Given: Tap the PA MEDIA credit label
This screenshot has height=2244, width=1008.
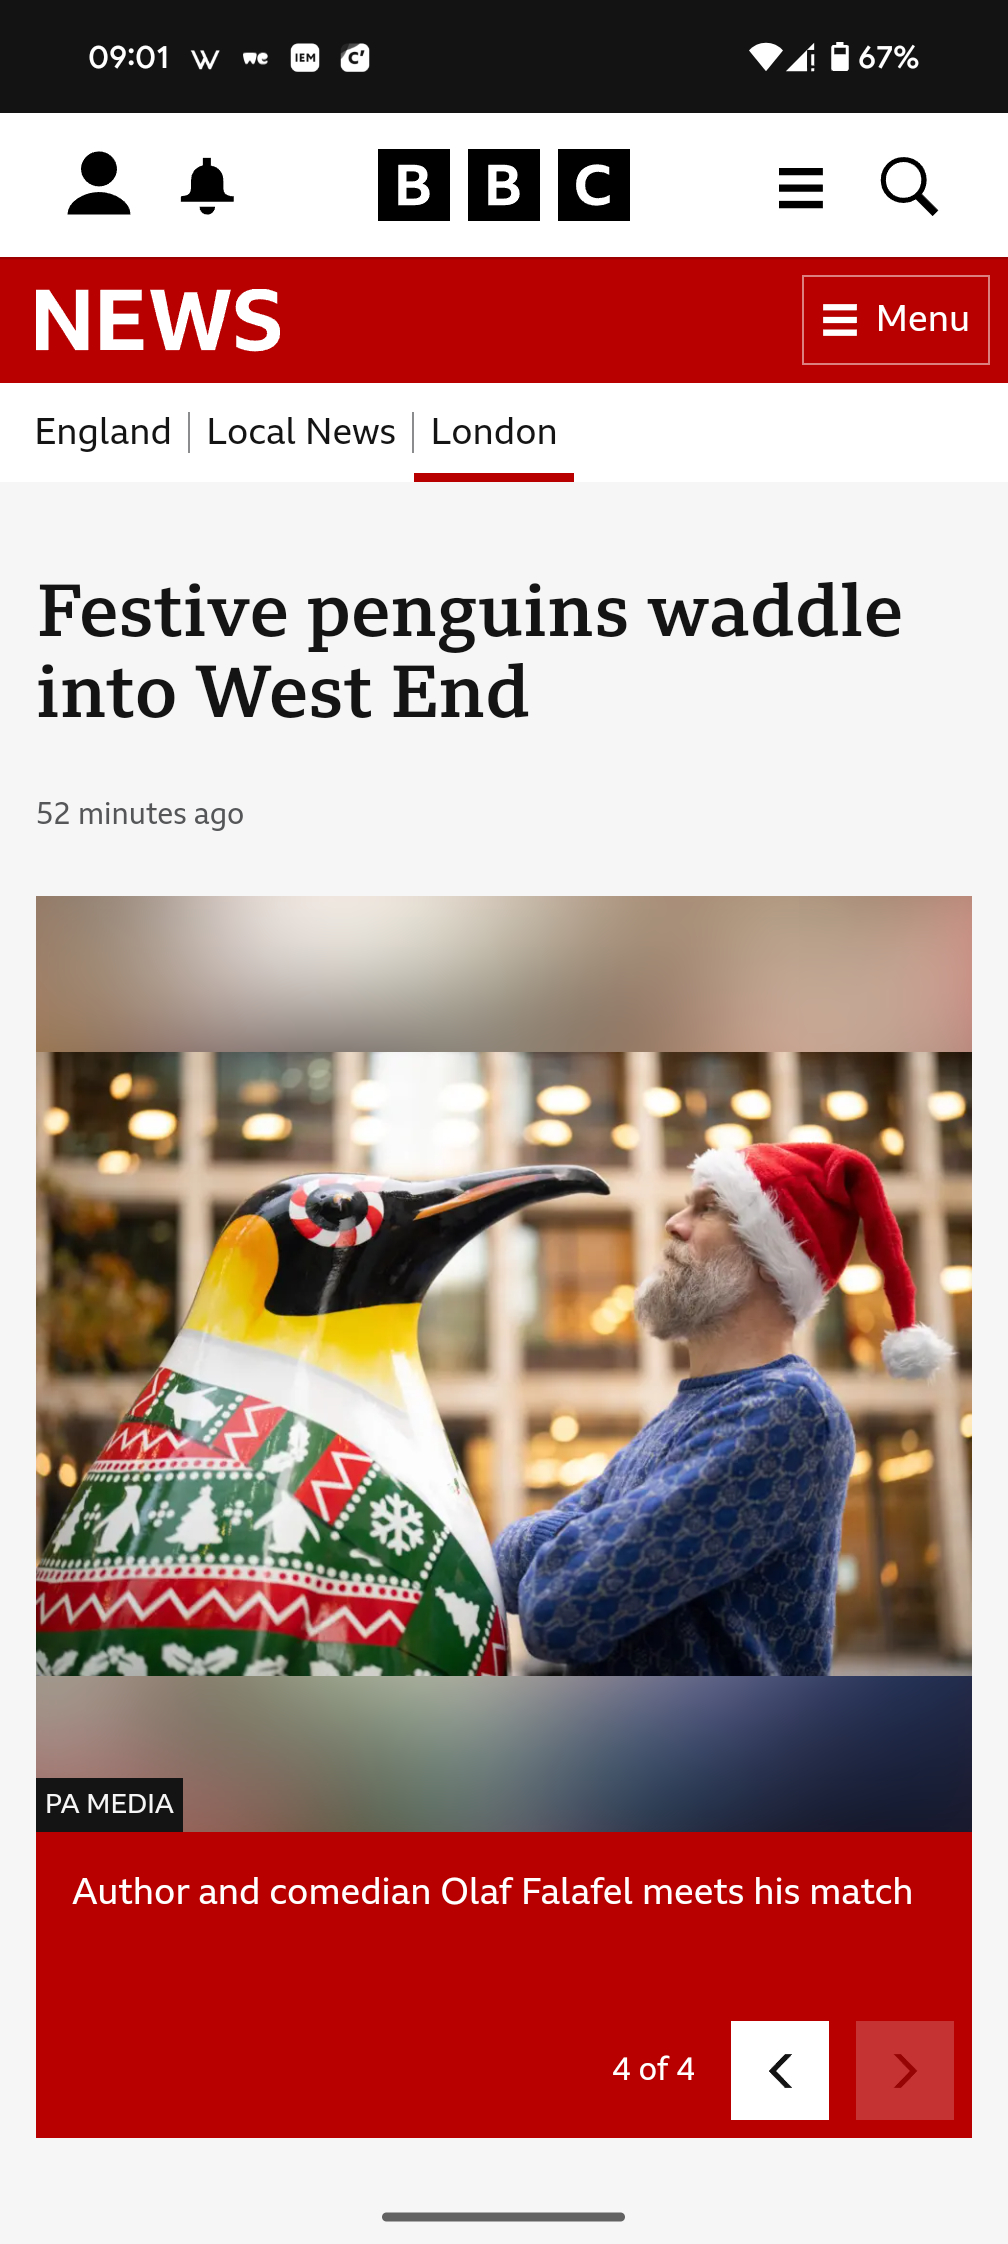Looking at the screenshot, I should [110, 1804].
